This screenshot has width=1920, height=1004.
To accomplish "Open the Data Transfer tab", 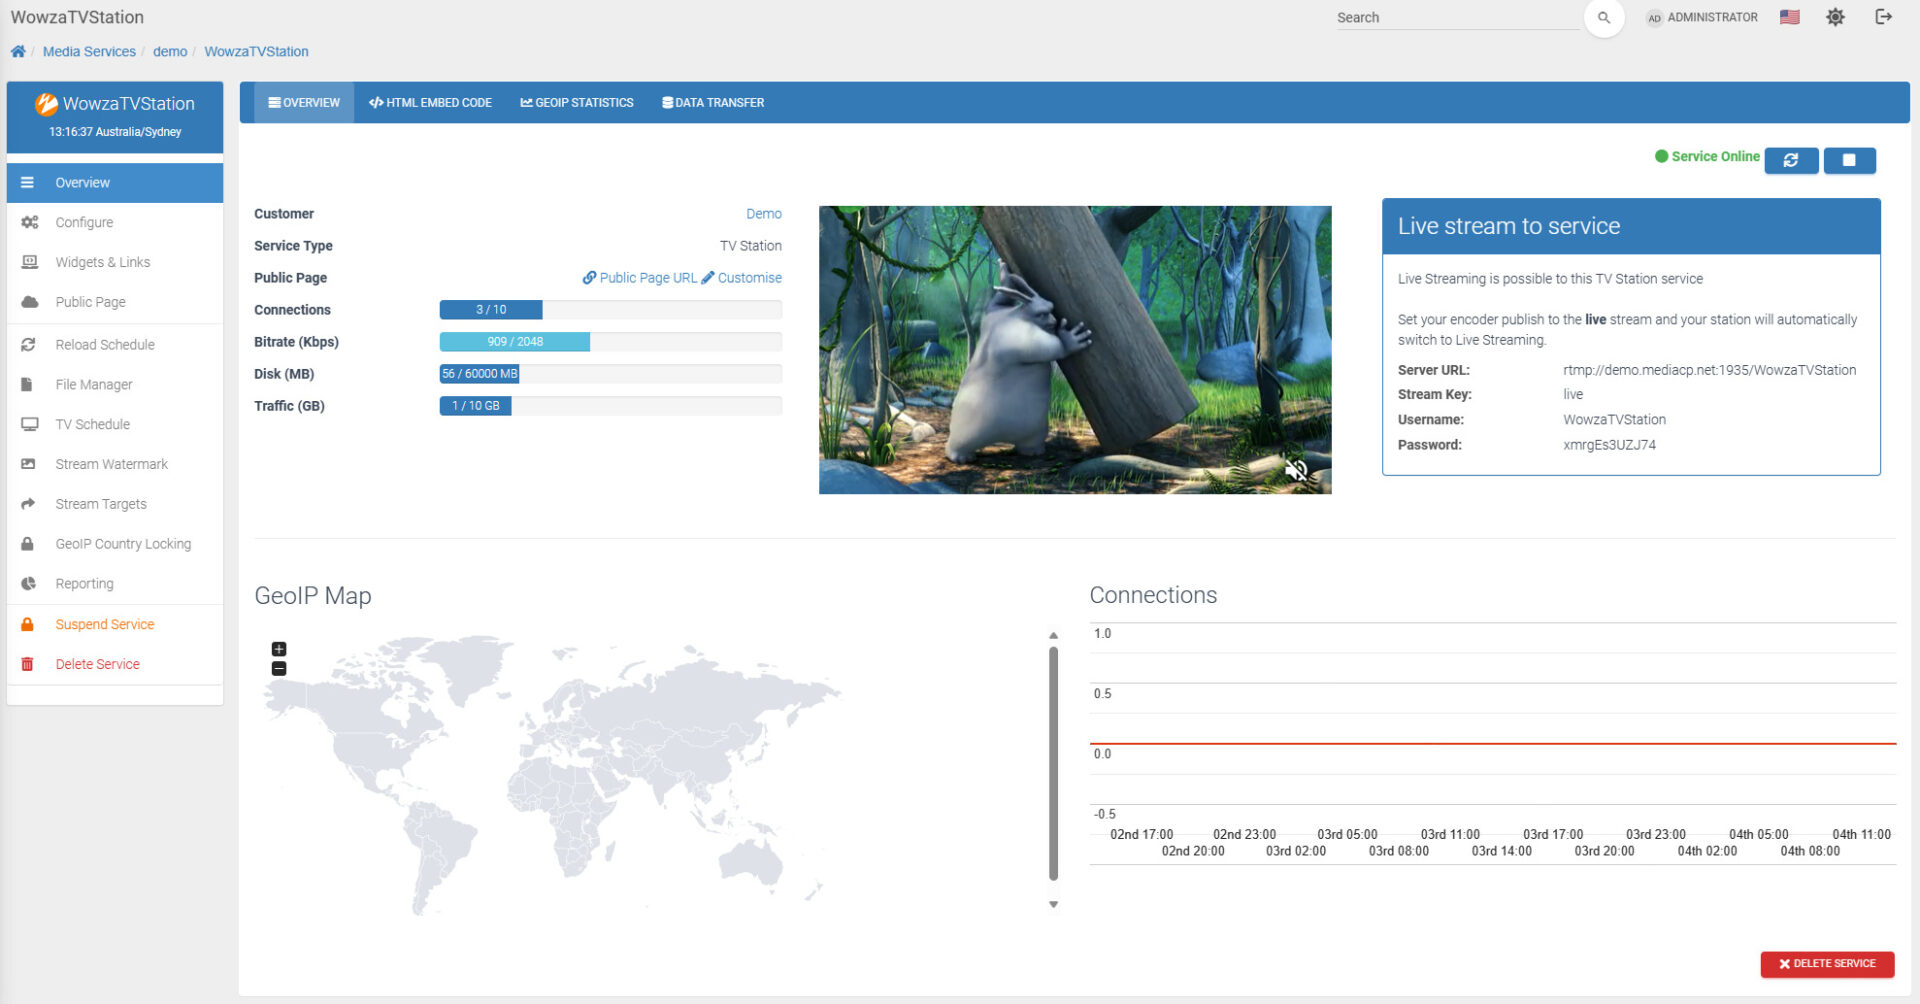I will [x=713, y=103].
